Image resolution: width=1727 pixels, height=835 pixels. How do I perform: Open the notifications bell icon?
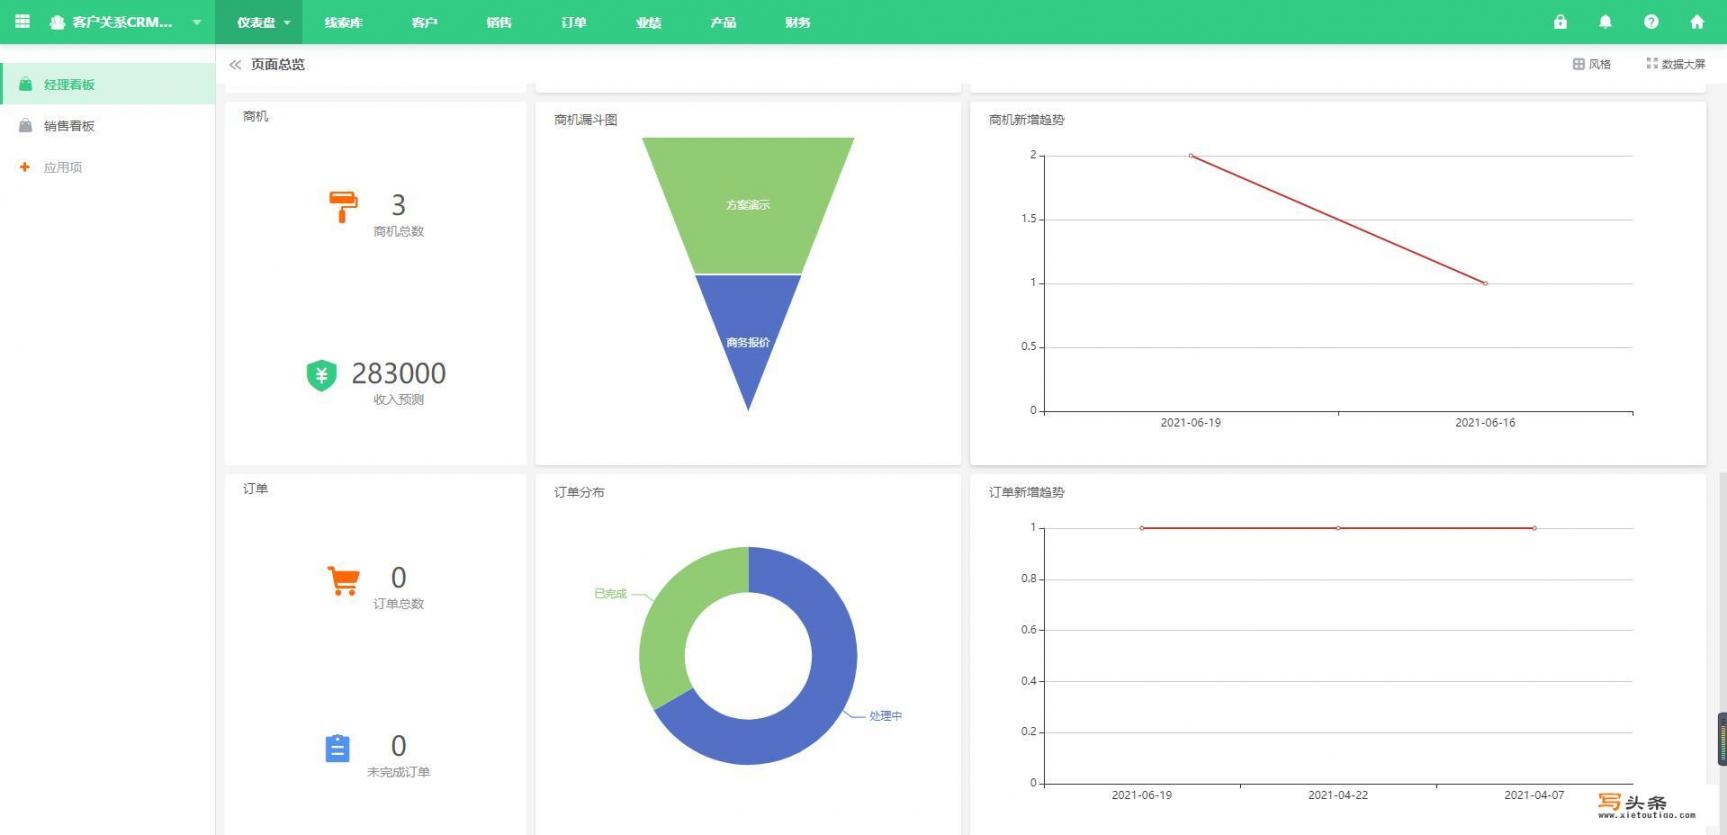[x=1605, y=21]
